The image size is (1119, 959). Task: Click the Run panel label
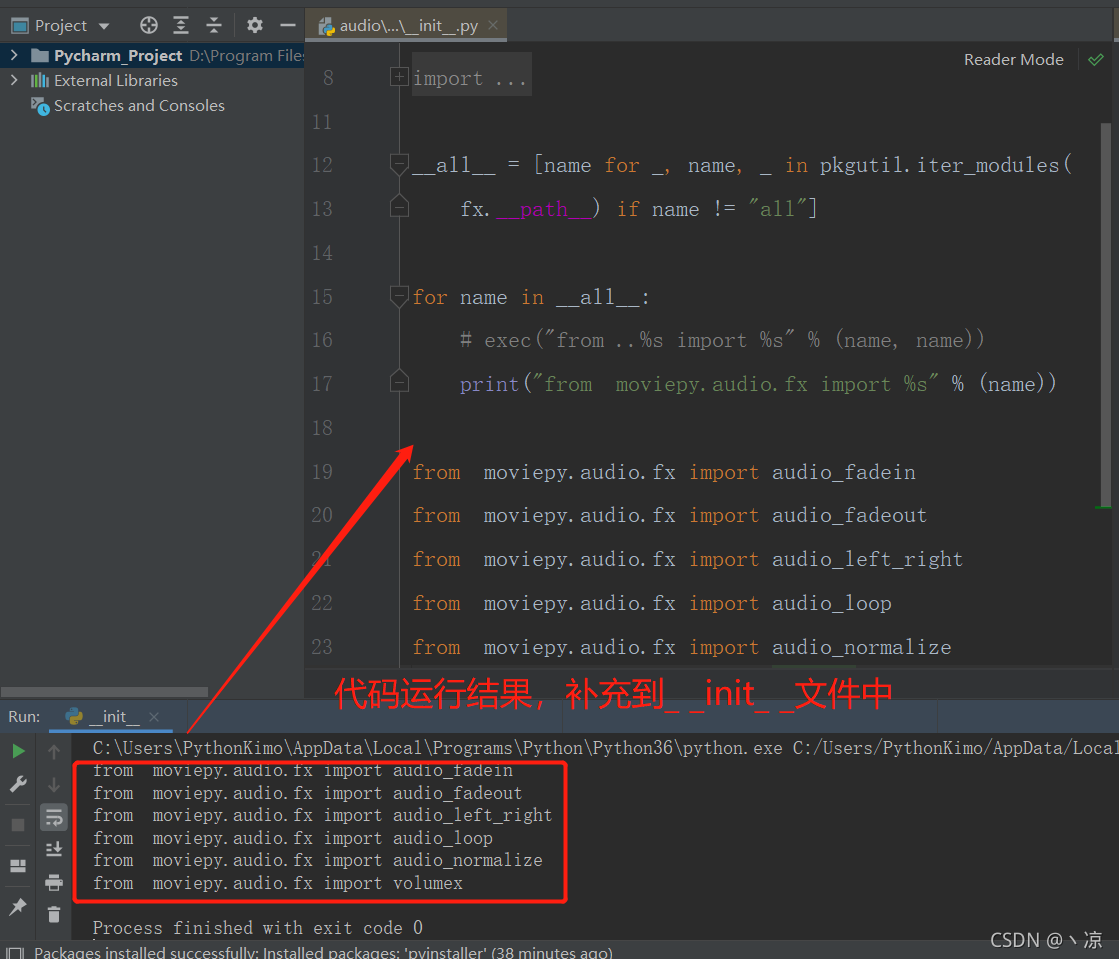click(x=24, y=716)
